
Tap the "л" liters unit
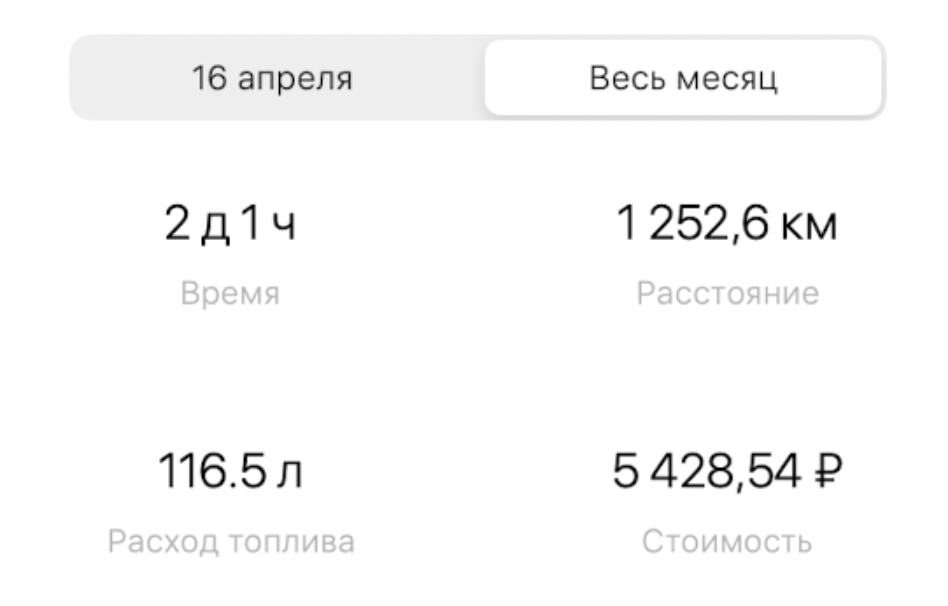[290, 472]
